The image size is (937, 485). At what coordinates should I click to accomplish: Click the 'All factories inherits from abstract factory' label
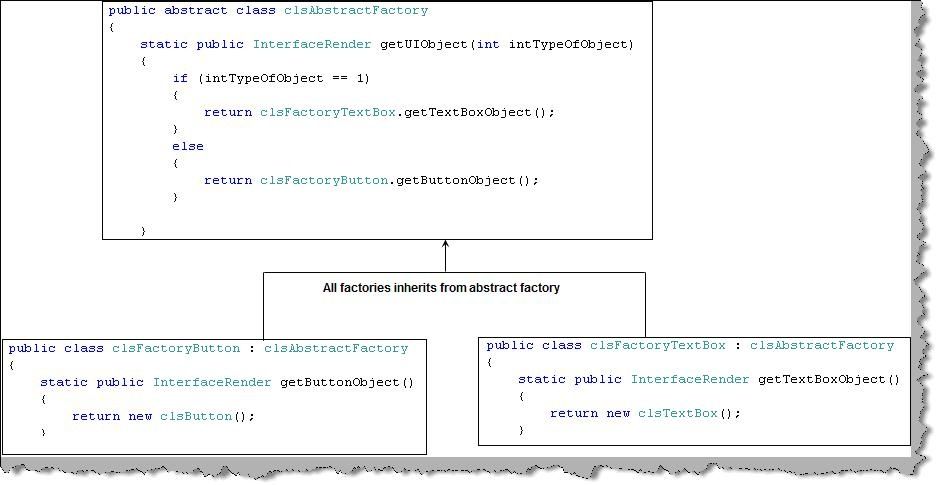(441, 288)
